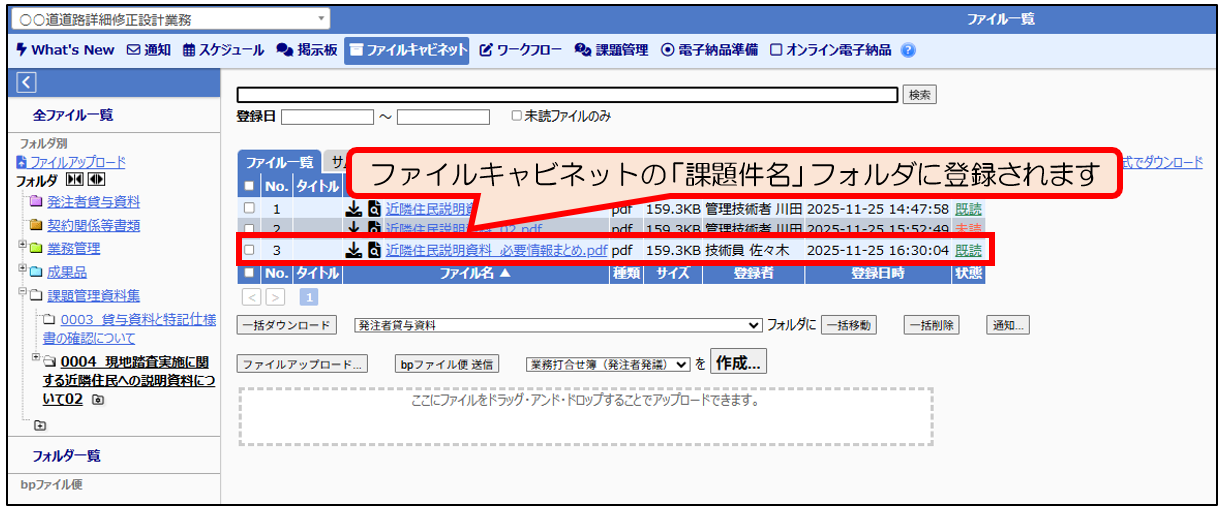The width and height of the screenshot is (1225, 517).
Task: Click the expand-all folders icon beside フォルダ
Action: 96,180
